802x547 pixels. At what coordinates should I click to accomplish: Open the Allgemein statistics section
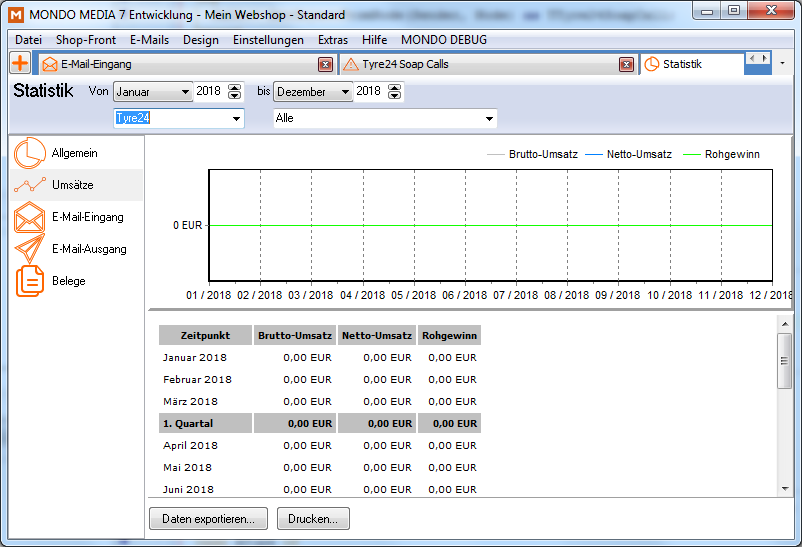[74, 153]
